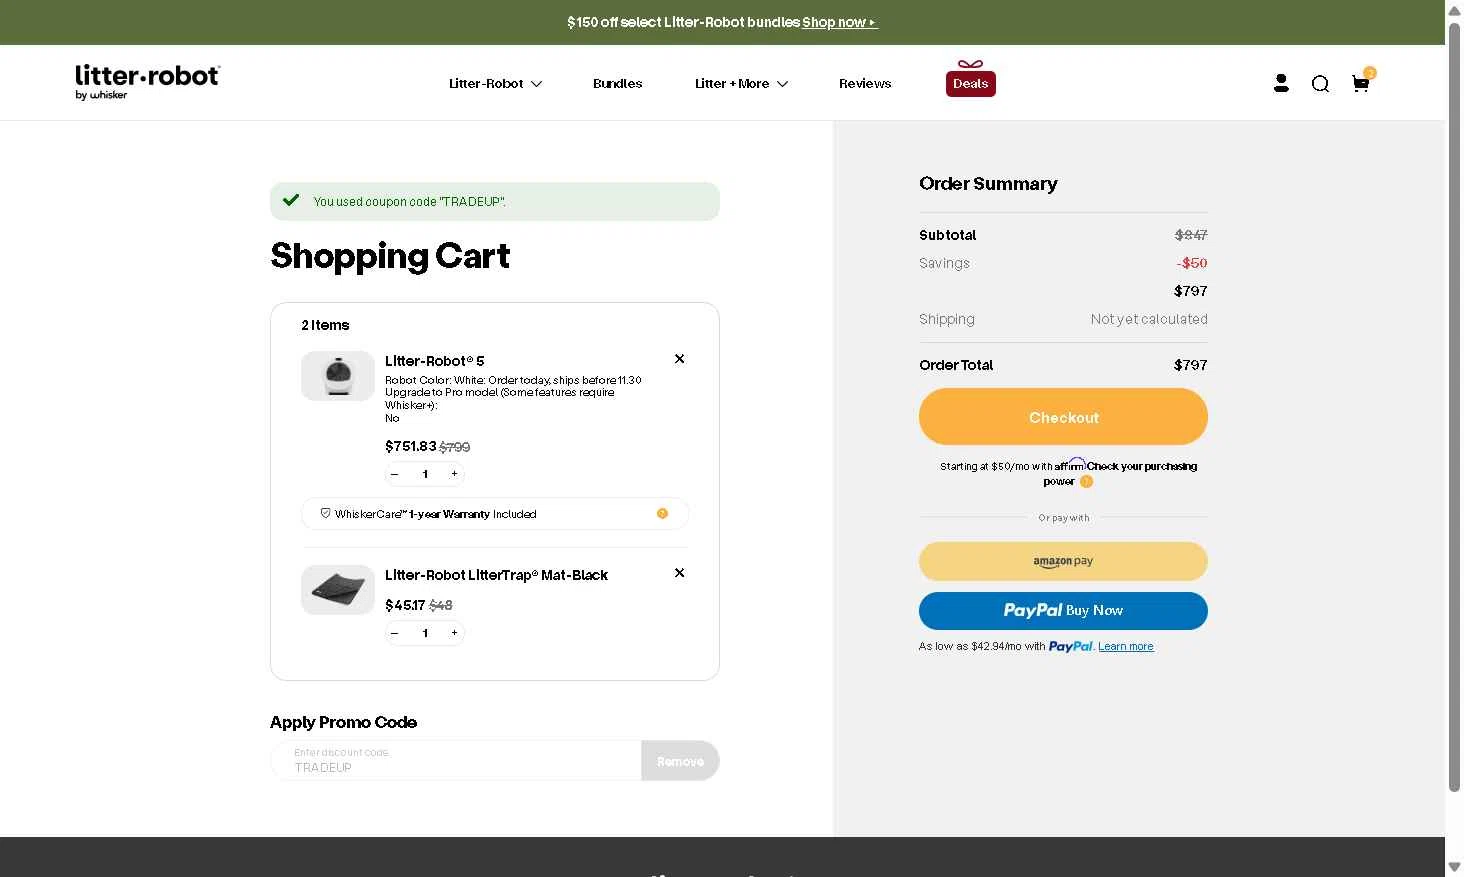The width and height of the screenshot is (1464, 877).
Task: Open the LitterTrap Mat product thumbnail
Action: coord(338,590)
